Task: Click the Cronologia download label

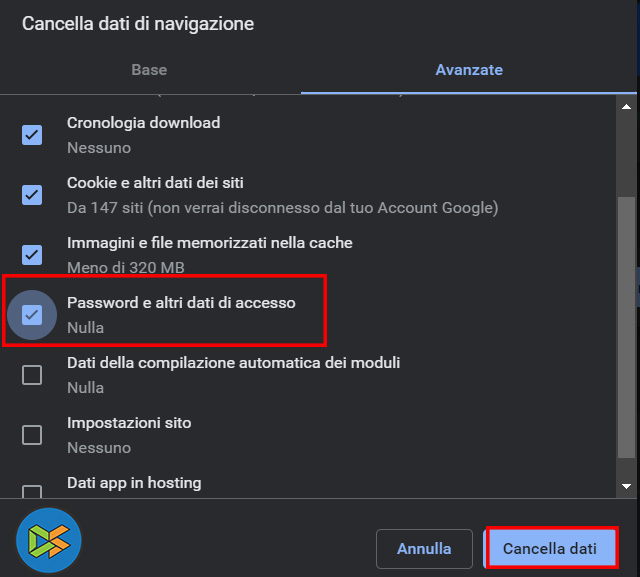Action: coord(143,123)
